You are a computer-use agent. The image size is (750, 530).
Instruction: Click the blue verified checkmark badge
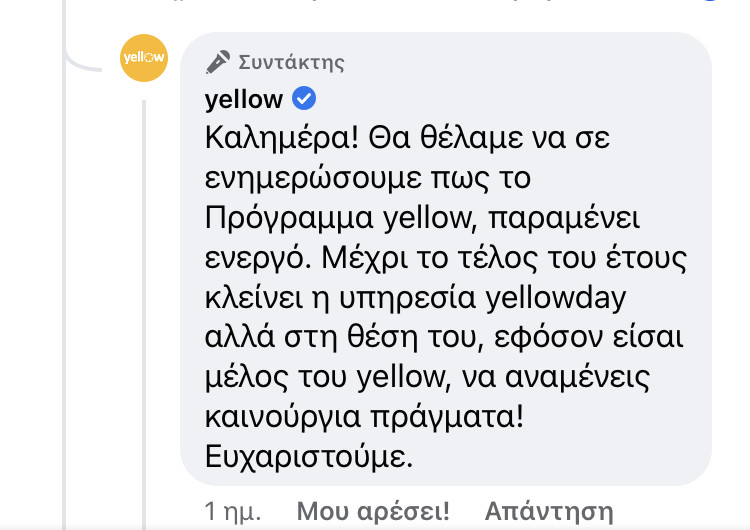click(x=304, y=99)
